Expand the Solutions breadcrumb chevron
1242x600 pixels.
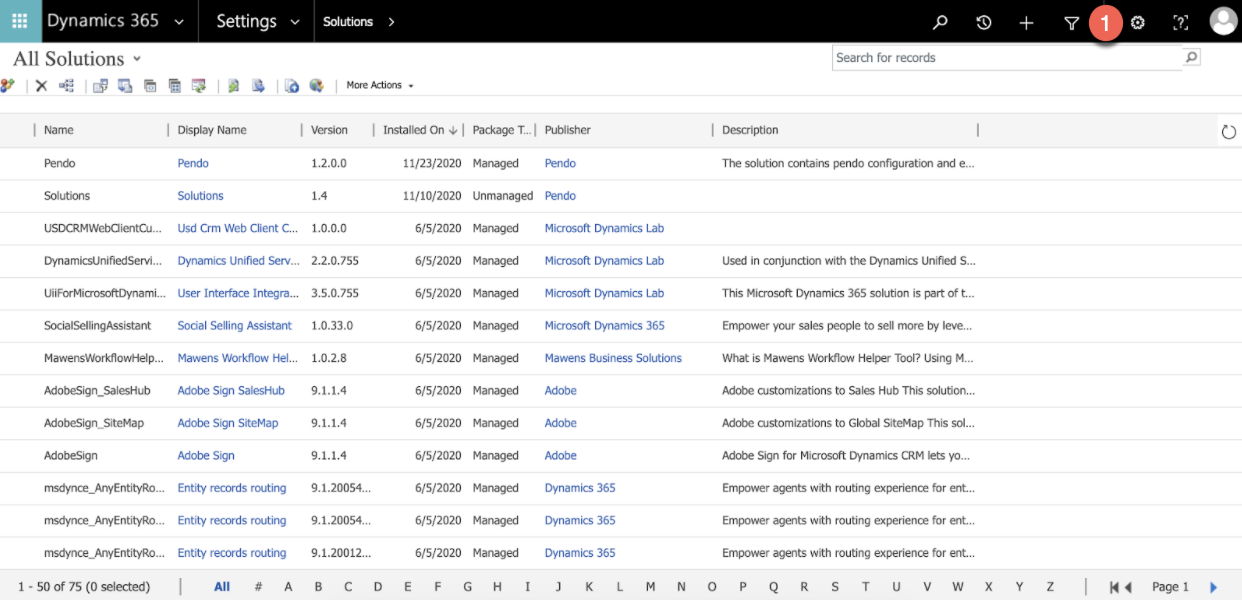point(391,22)
